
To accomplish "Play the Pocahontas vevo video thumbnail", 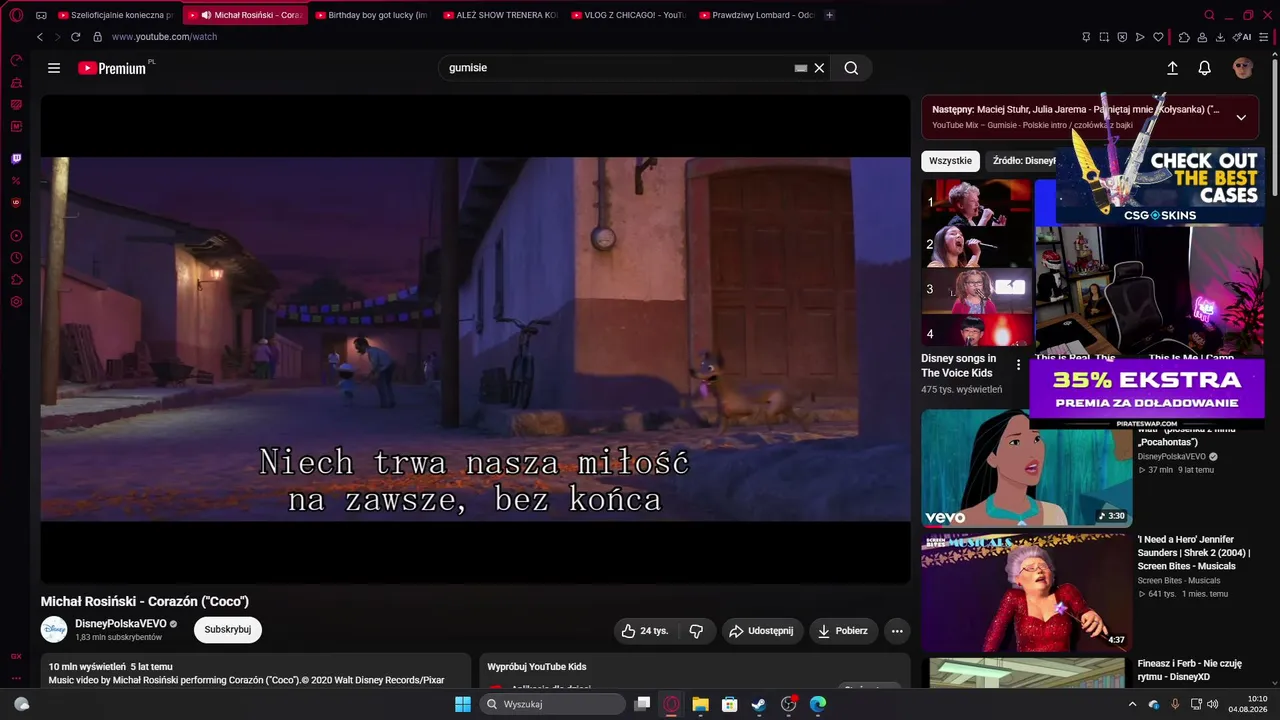I will click(1026, 468).
